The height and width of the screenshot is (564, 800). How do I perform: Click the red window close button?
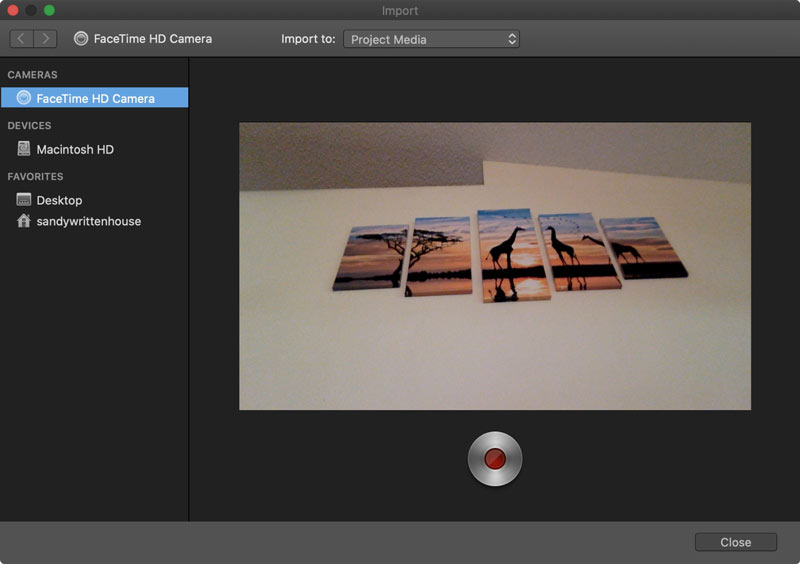tap(13, 10)
